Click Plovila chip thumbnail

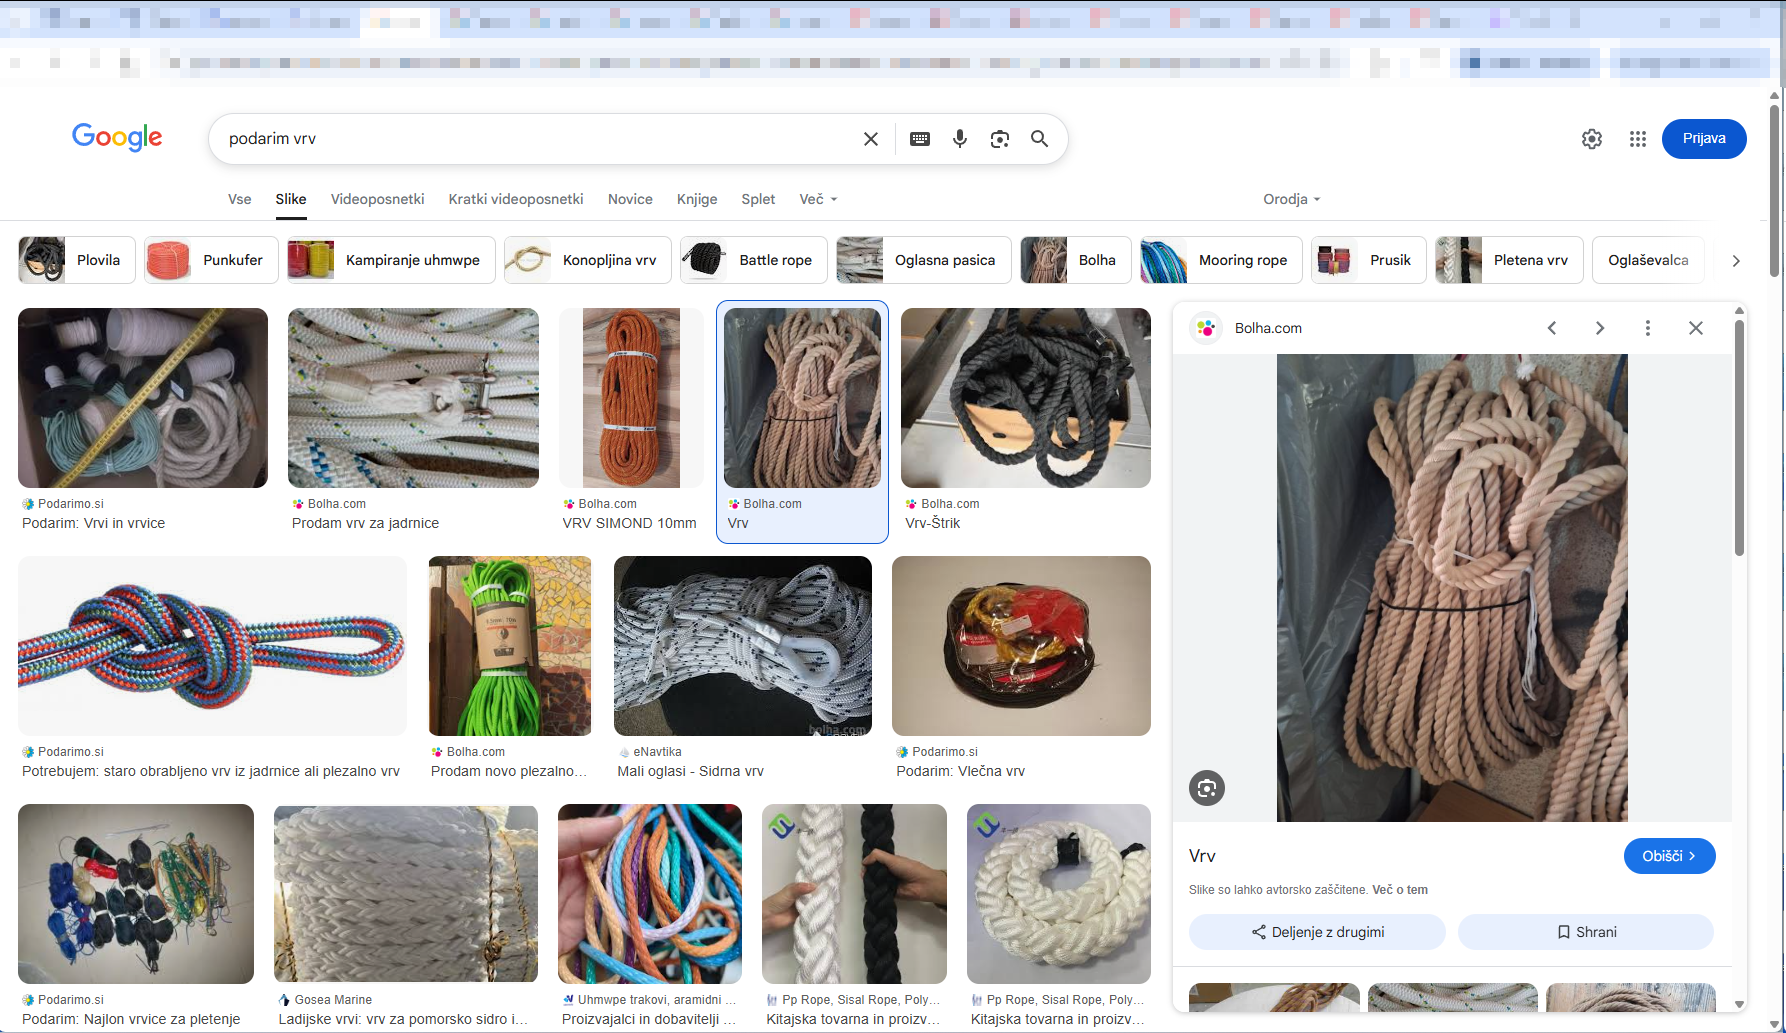tap(42, 260)
